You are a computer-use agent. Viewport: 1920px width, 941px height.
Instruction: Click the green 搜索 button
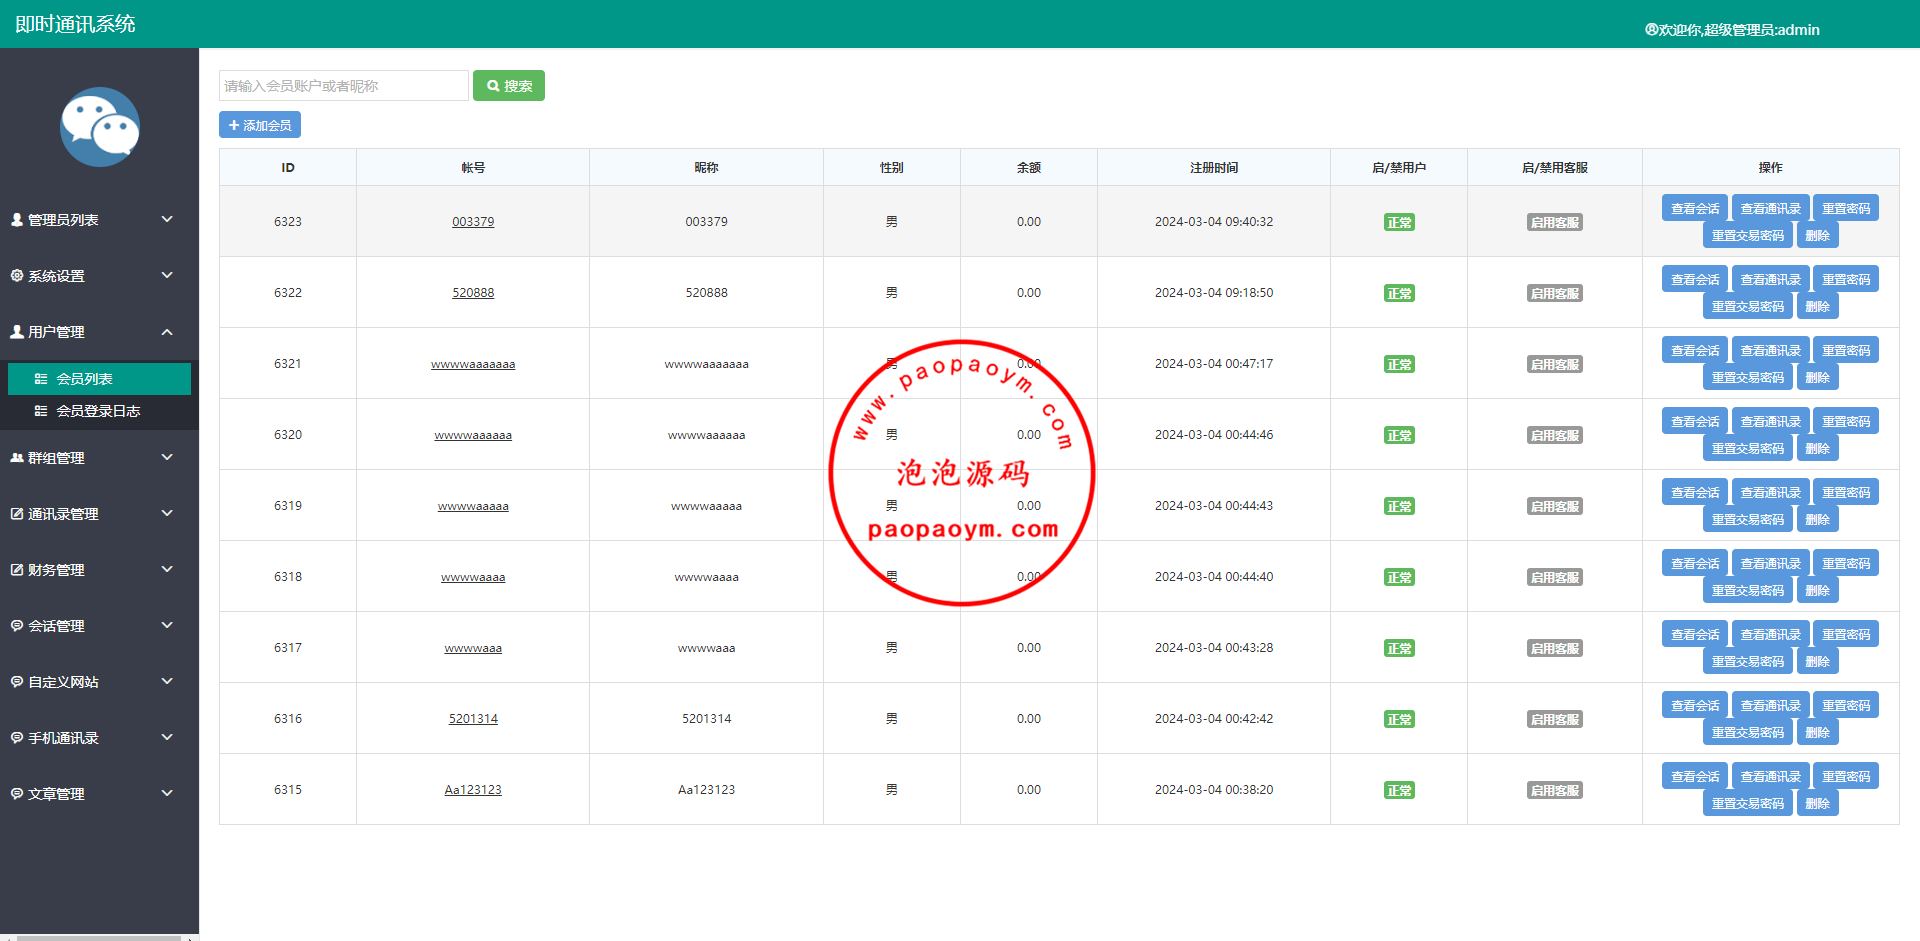[x=509, y=86]
